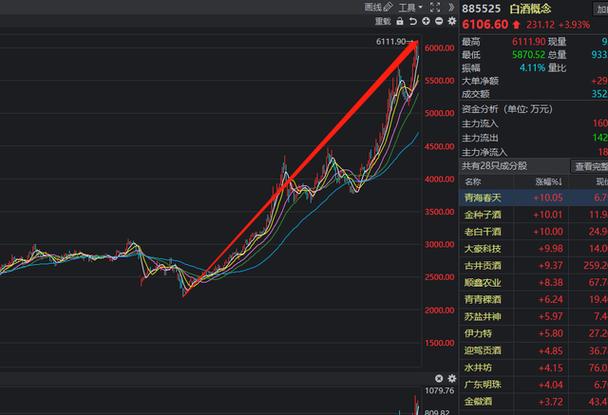The height and width of the screenshot is (415, 608).
Task: Open the 工具 dropdown menu
Action: tap(410, 7)
